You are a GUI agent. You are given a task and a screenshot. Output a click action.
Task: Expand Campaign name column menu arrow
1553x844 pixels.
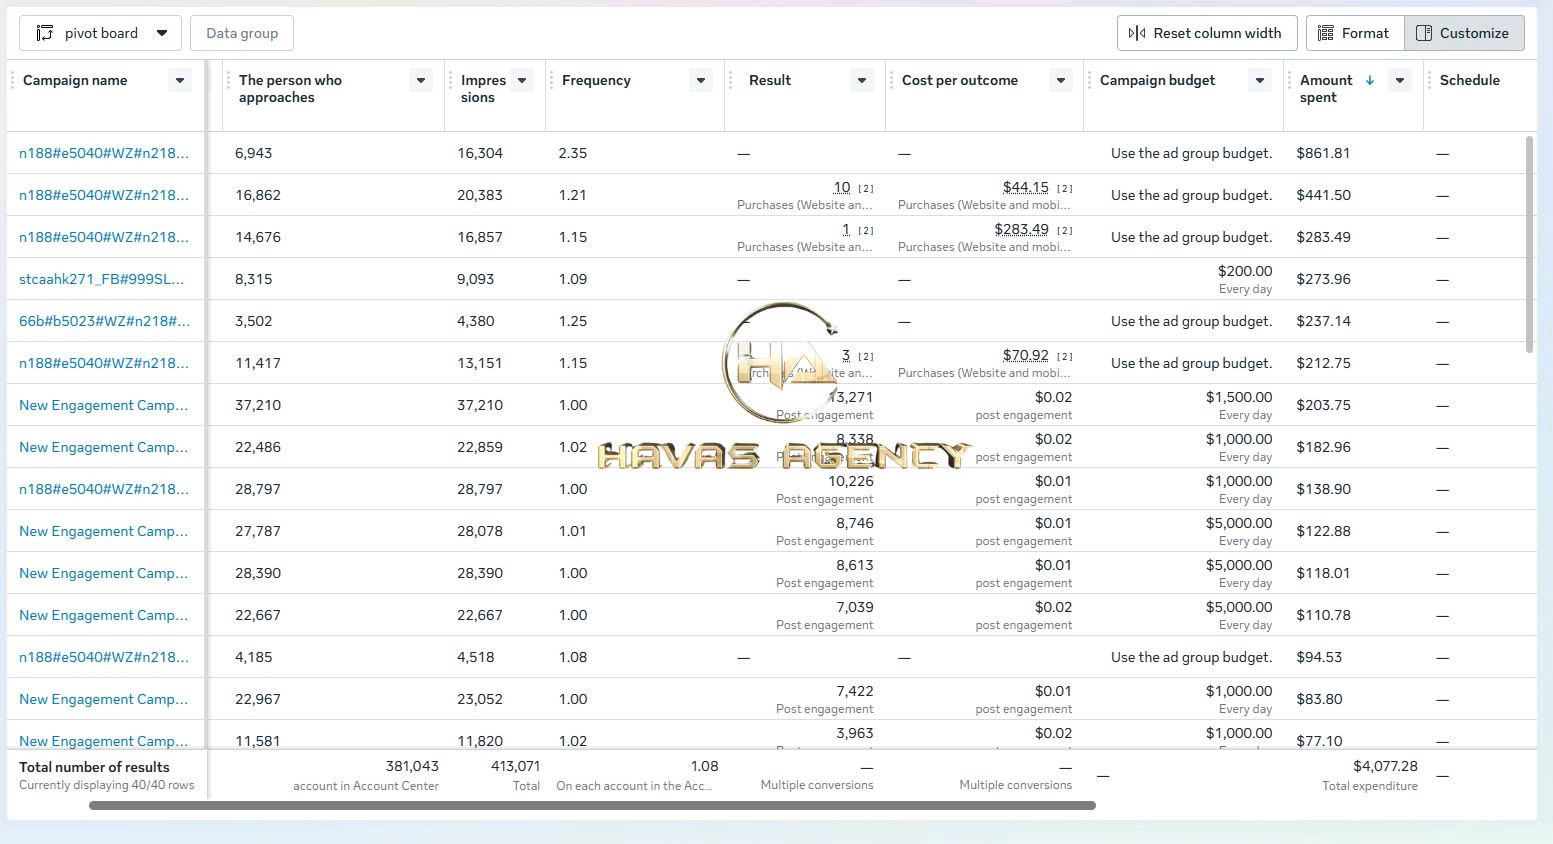(180, 80)
